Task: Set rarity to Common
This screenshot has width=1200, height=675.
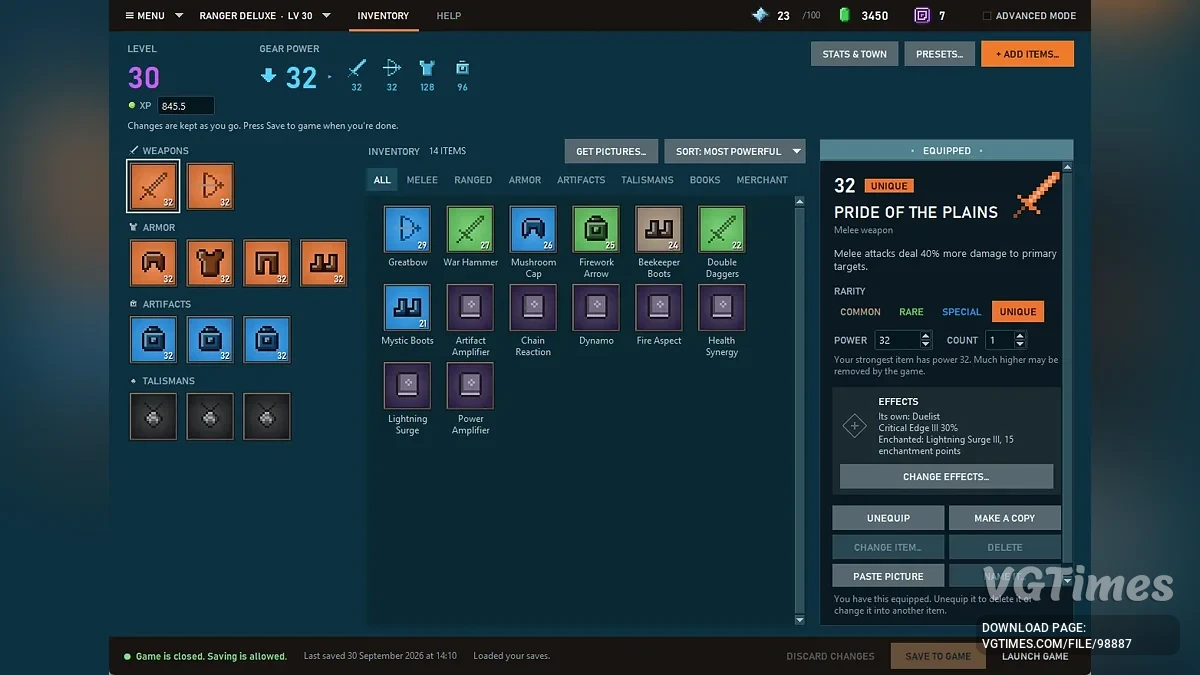Action: click(860, 312)
